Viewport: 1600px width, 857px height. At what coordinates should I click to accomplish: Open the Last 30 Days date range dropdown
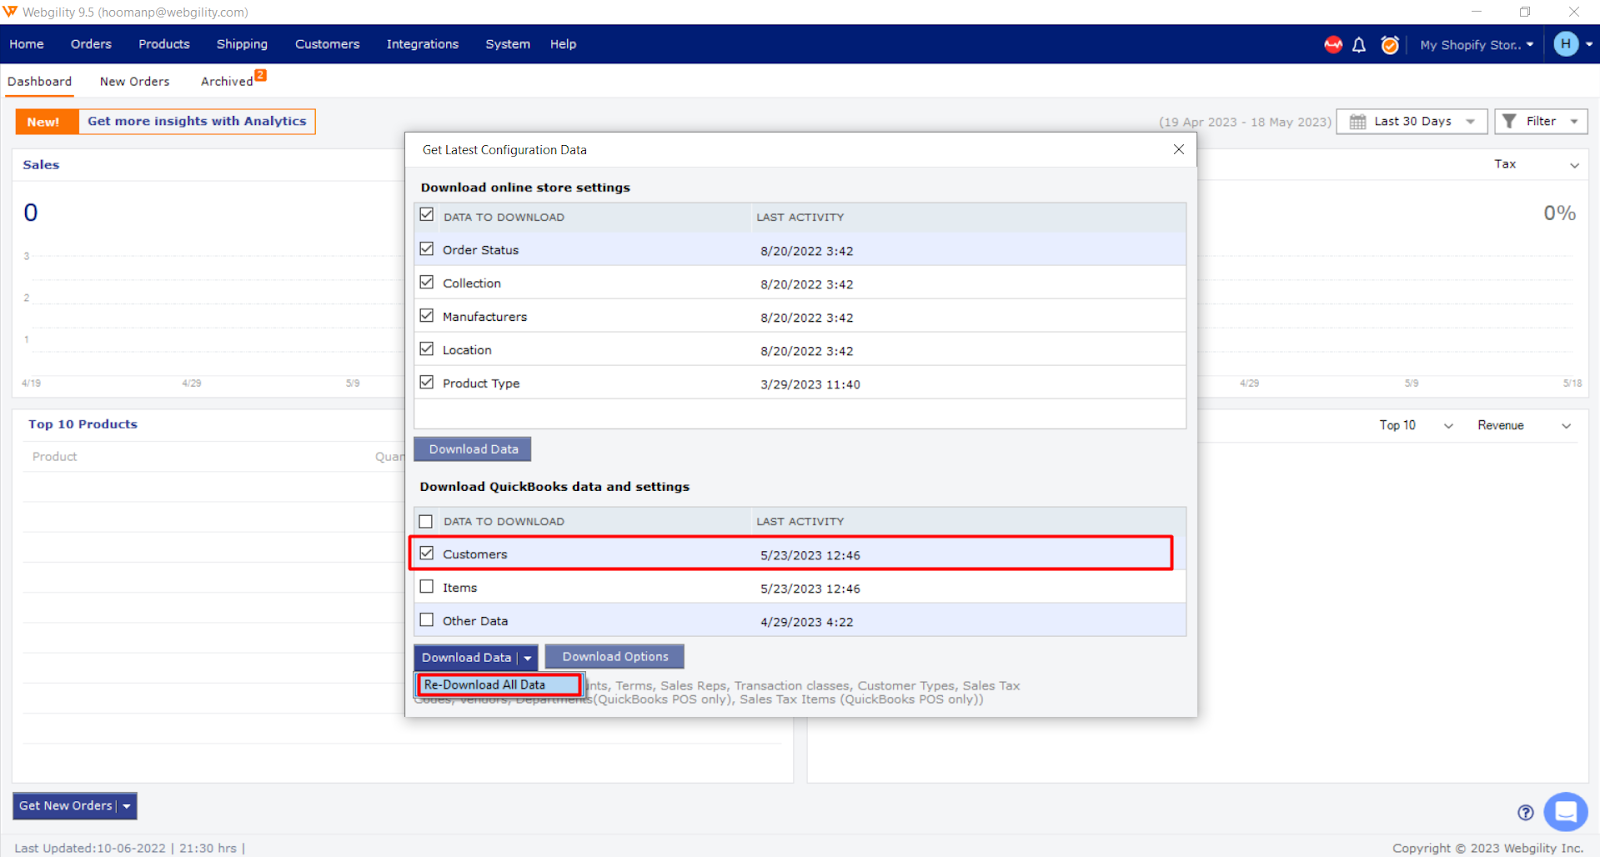pyautogui.click(x=1412, y=121)
